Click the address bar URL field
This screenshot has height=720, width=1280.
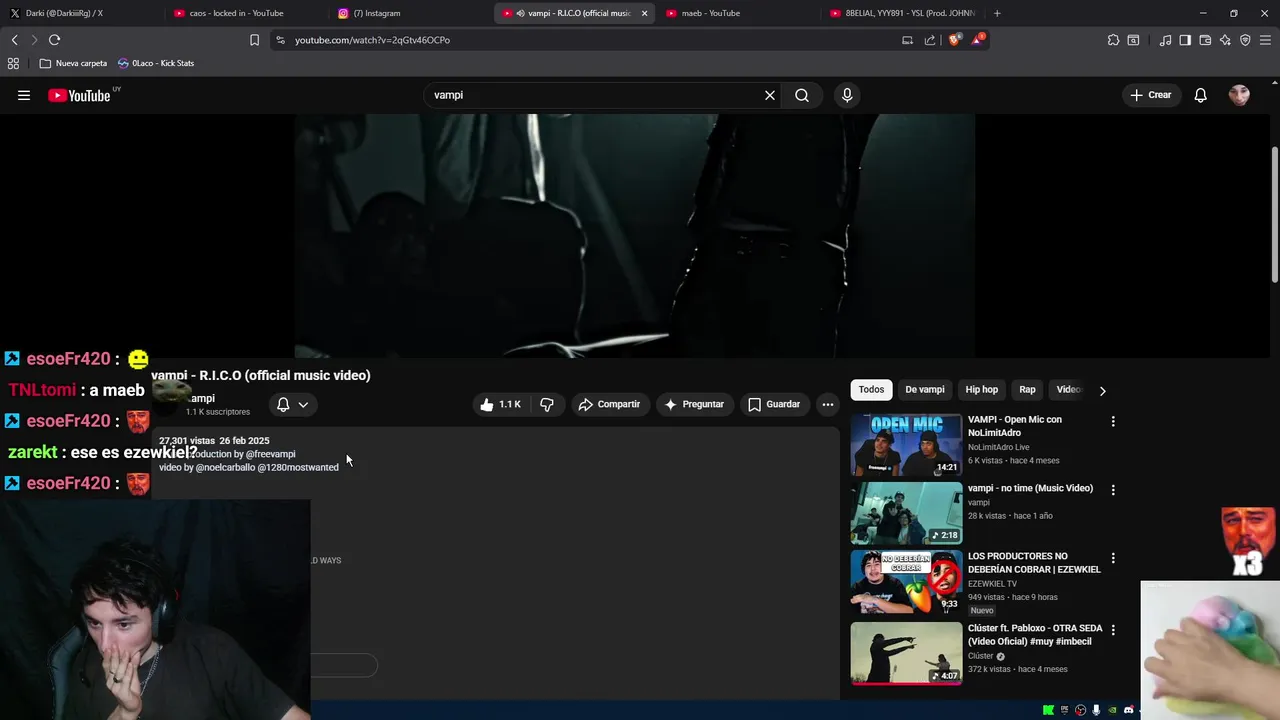[590, 40]
